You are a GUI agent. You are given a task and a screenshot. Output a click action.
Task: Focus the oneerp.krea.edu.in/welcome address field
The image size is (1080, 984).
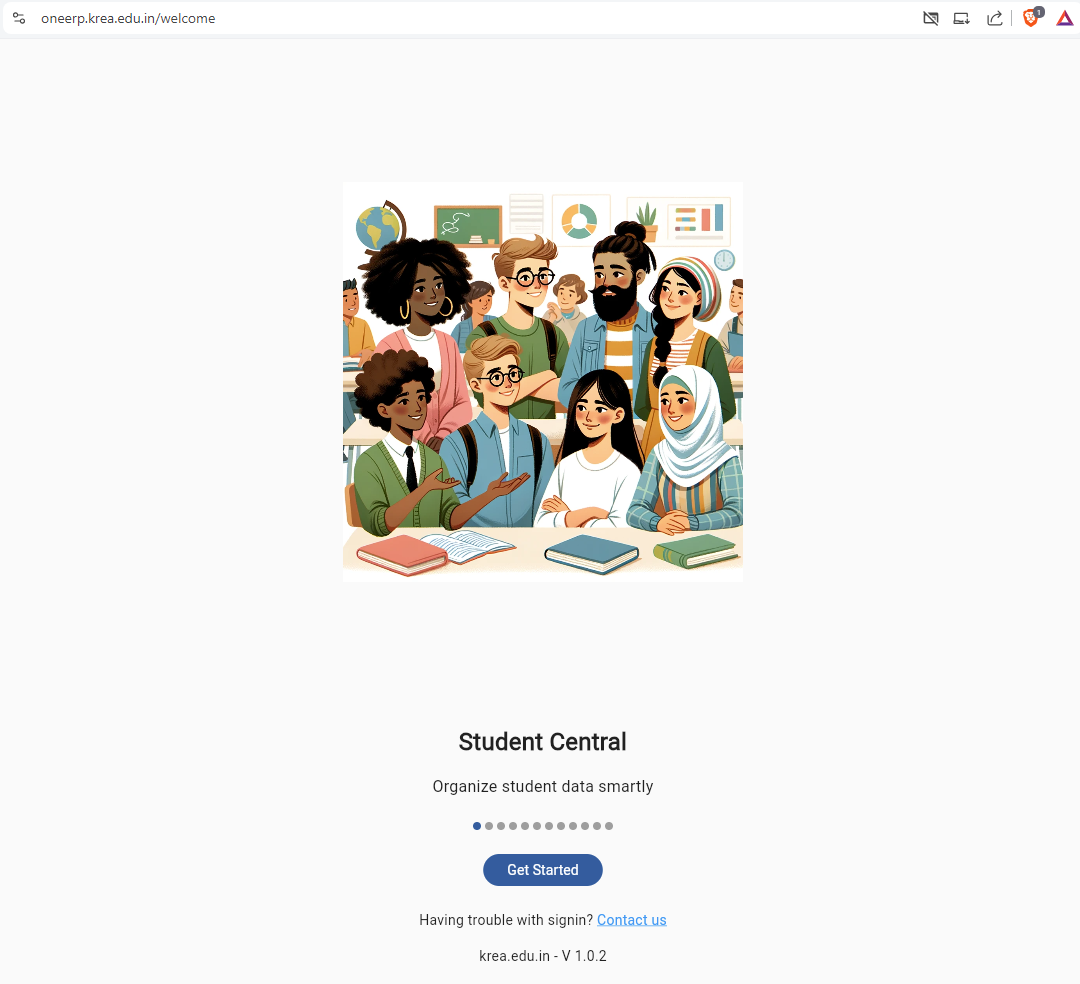point(128,19)
